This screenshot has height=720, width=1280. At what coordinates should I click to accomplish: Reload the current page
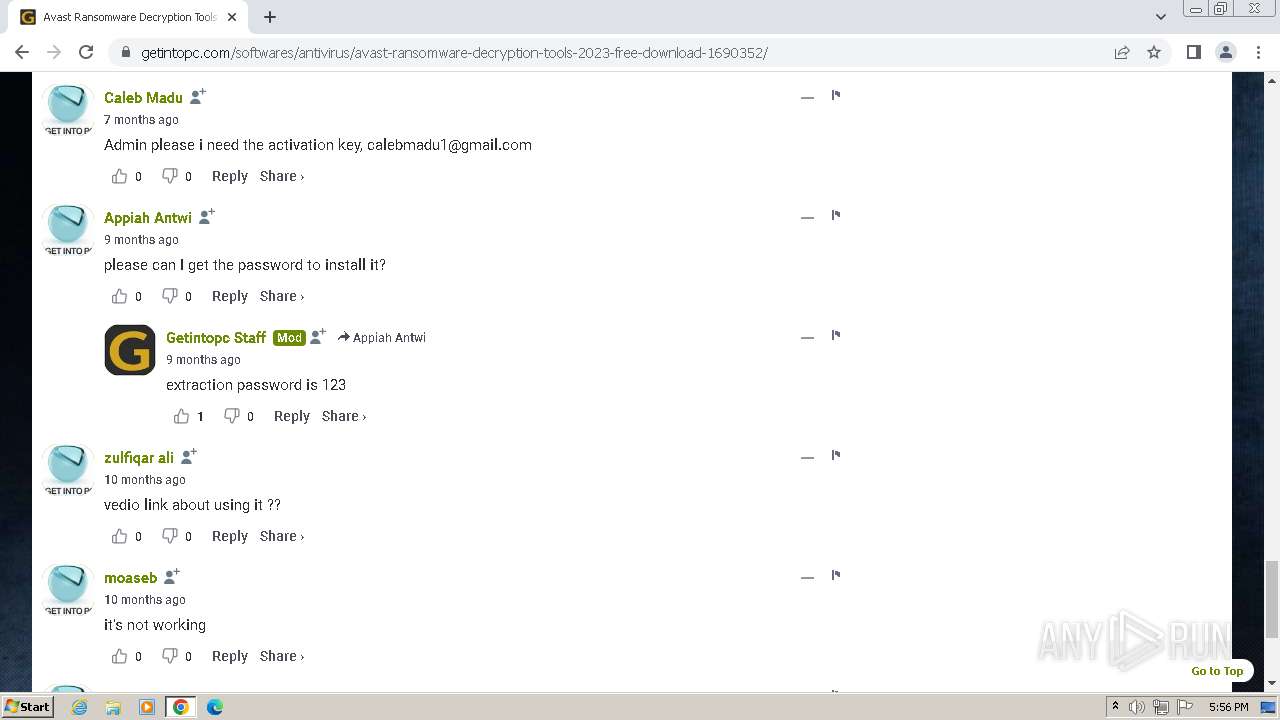(86, 52)
